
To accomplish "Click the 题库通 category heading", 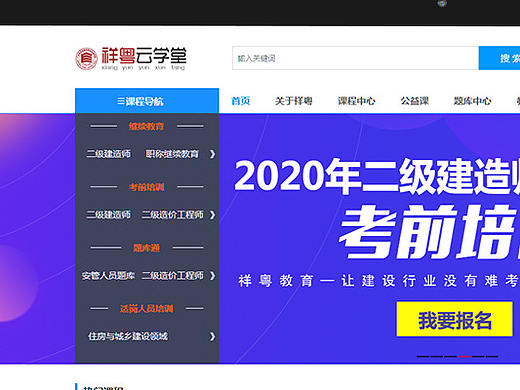I will [x=146, y=248].
